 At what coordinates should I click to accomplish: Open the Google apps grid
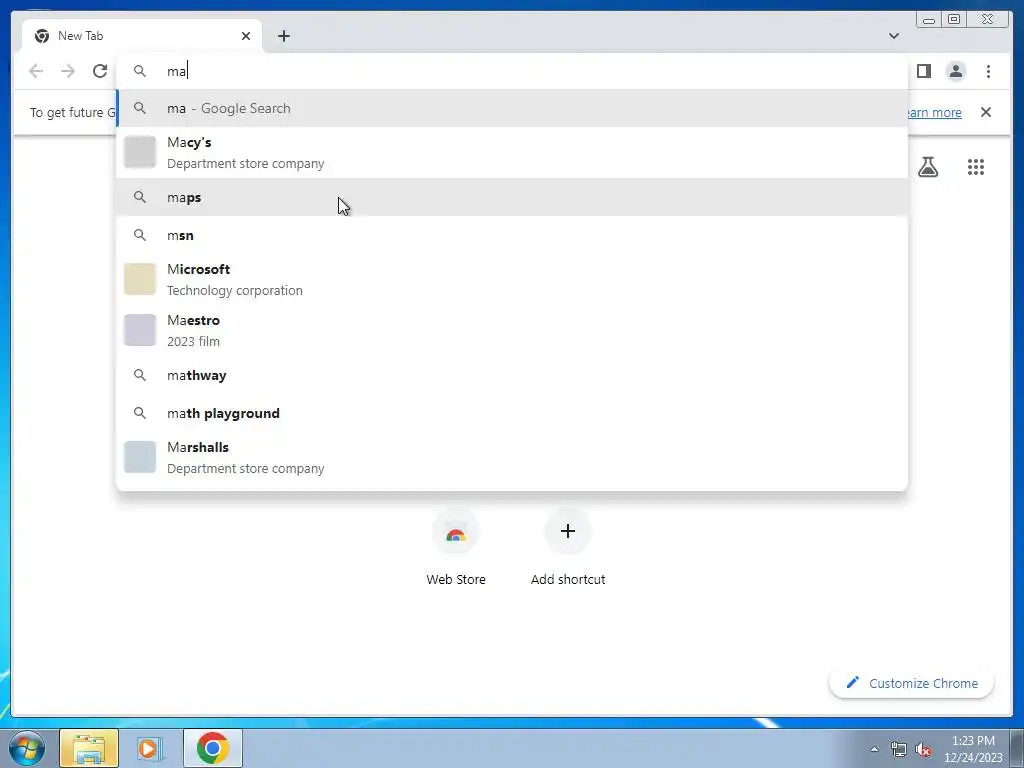click(x=976, y=167)
